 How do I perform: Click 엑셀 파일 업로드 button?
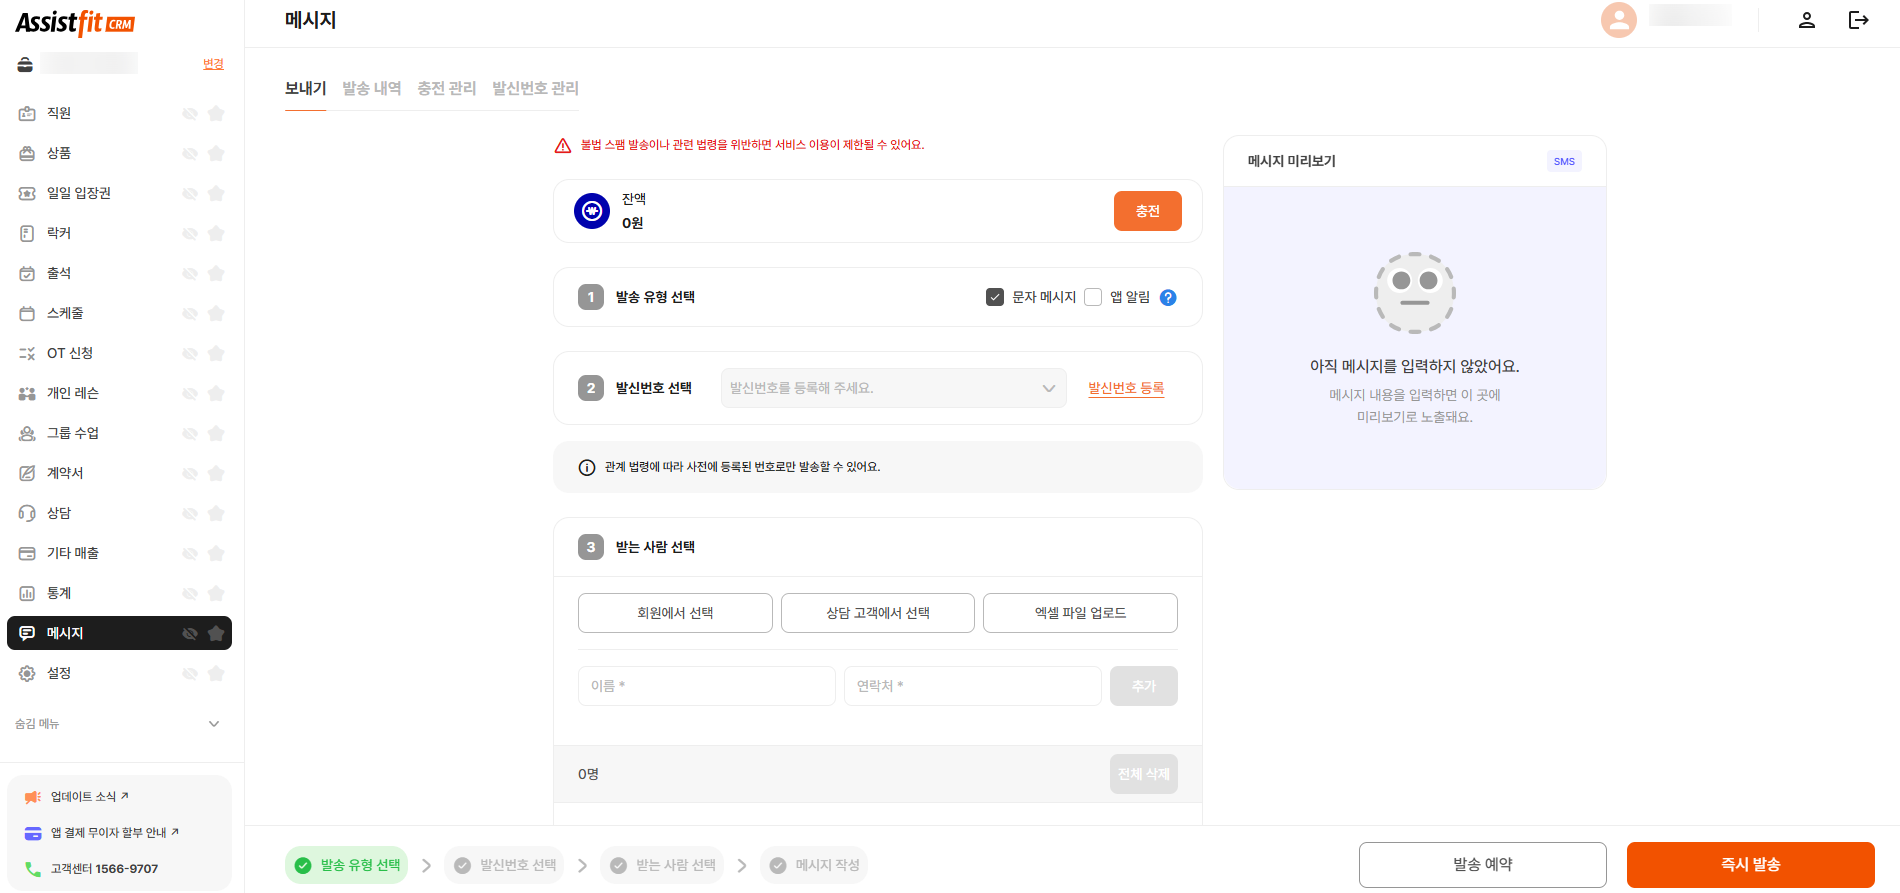click(x=1080, y=613)
